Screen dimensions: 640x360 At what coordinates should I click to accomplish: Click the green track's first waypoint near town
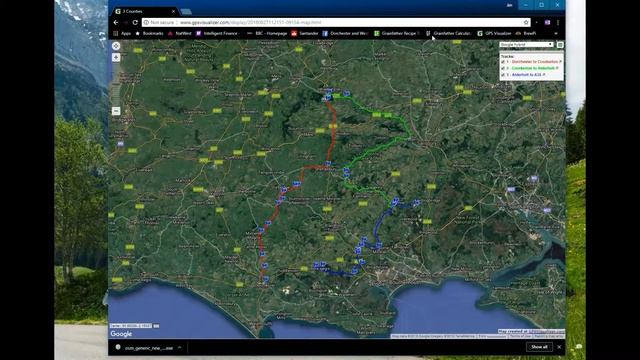[347, 94]
